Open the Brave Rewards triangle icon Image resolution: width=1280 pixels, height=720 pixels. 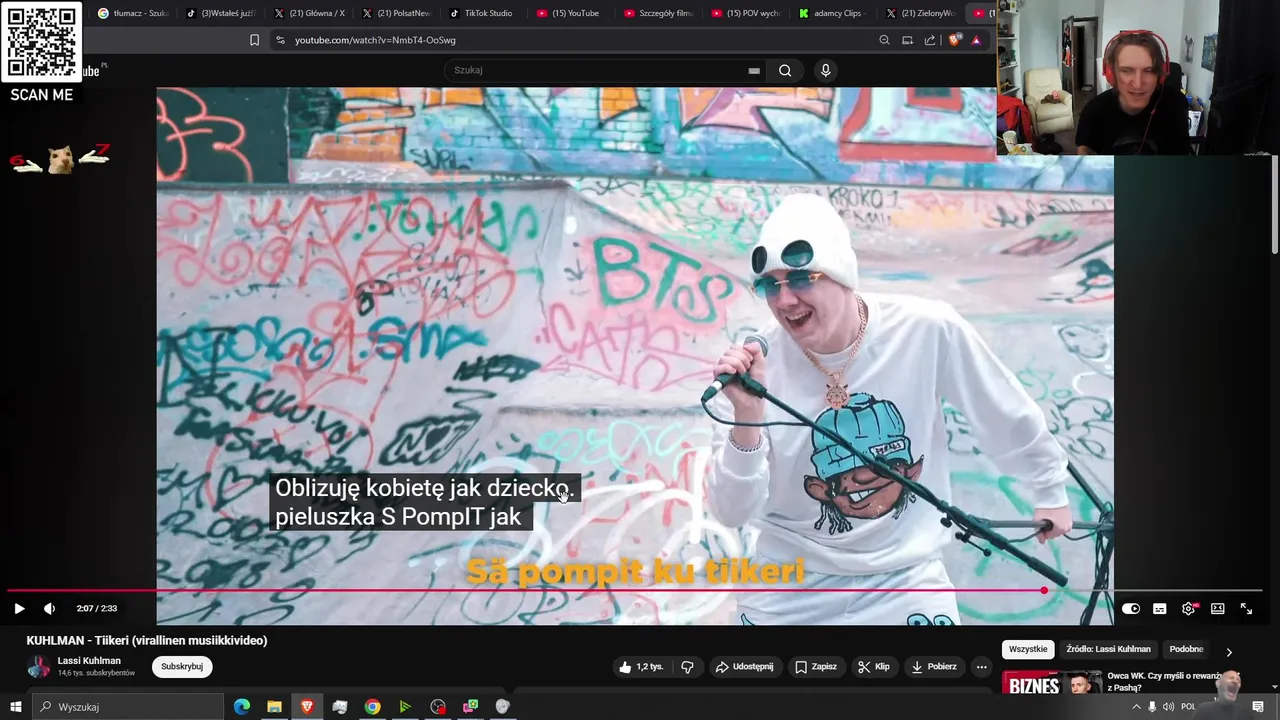(x=976, y=40)
